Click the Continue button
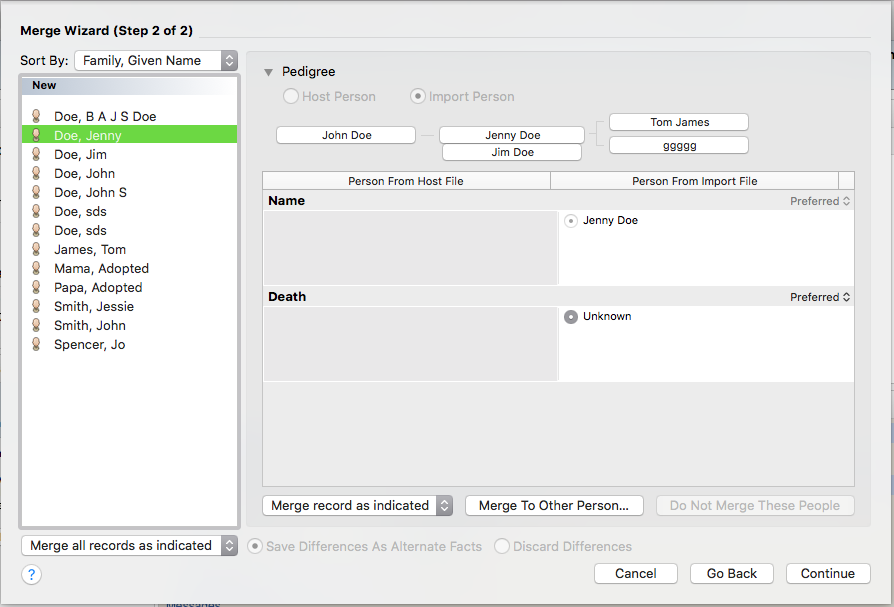The image size is (894, 607). click(828, 573)
